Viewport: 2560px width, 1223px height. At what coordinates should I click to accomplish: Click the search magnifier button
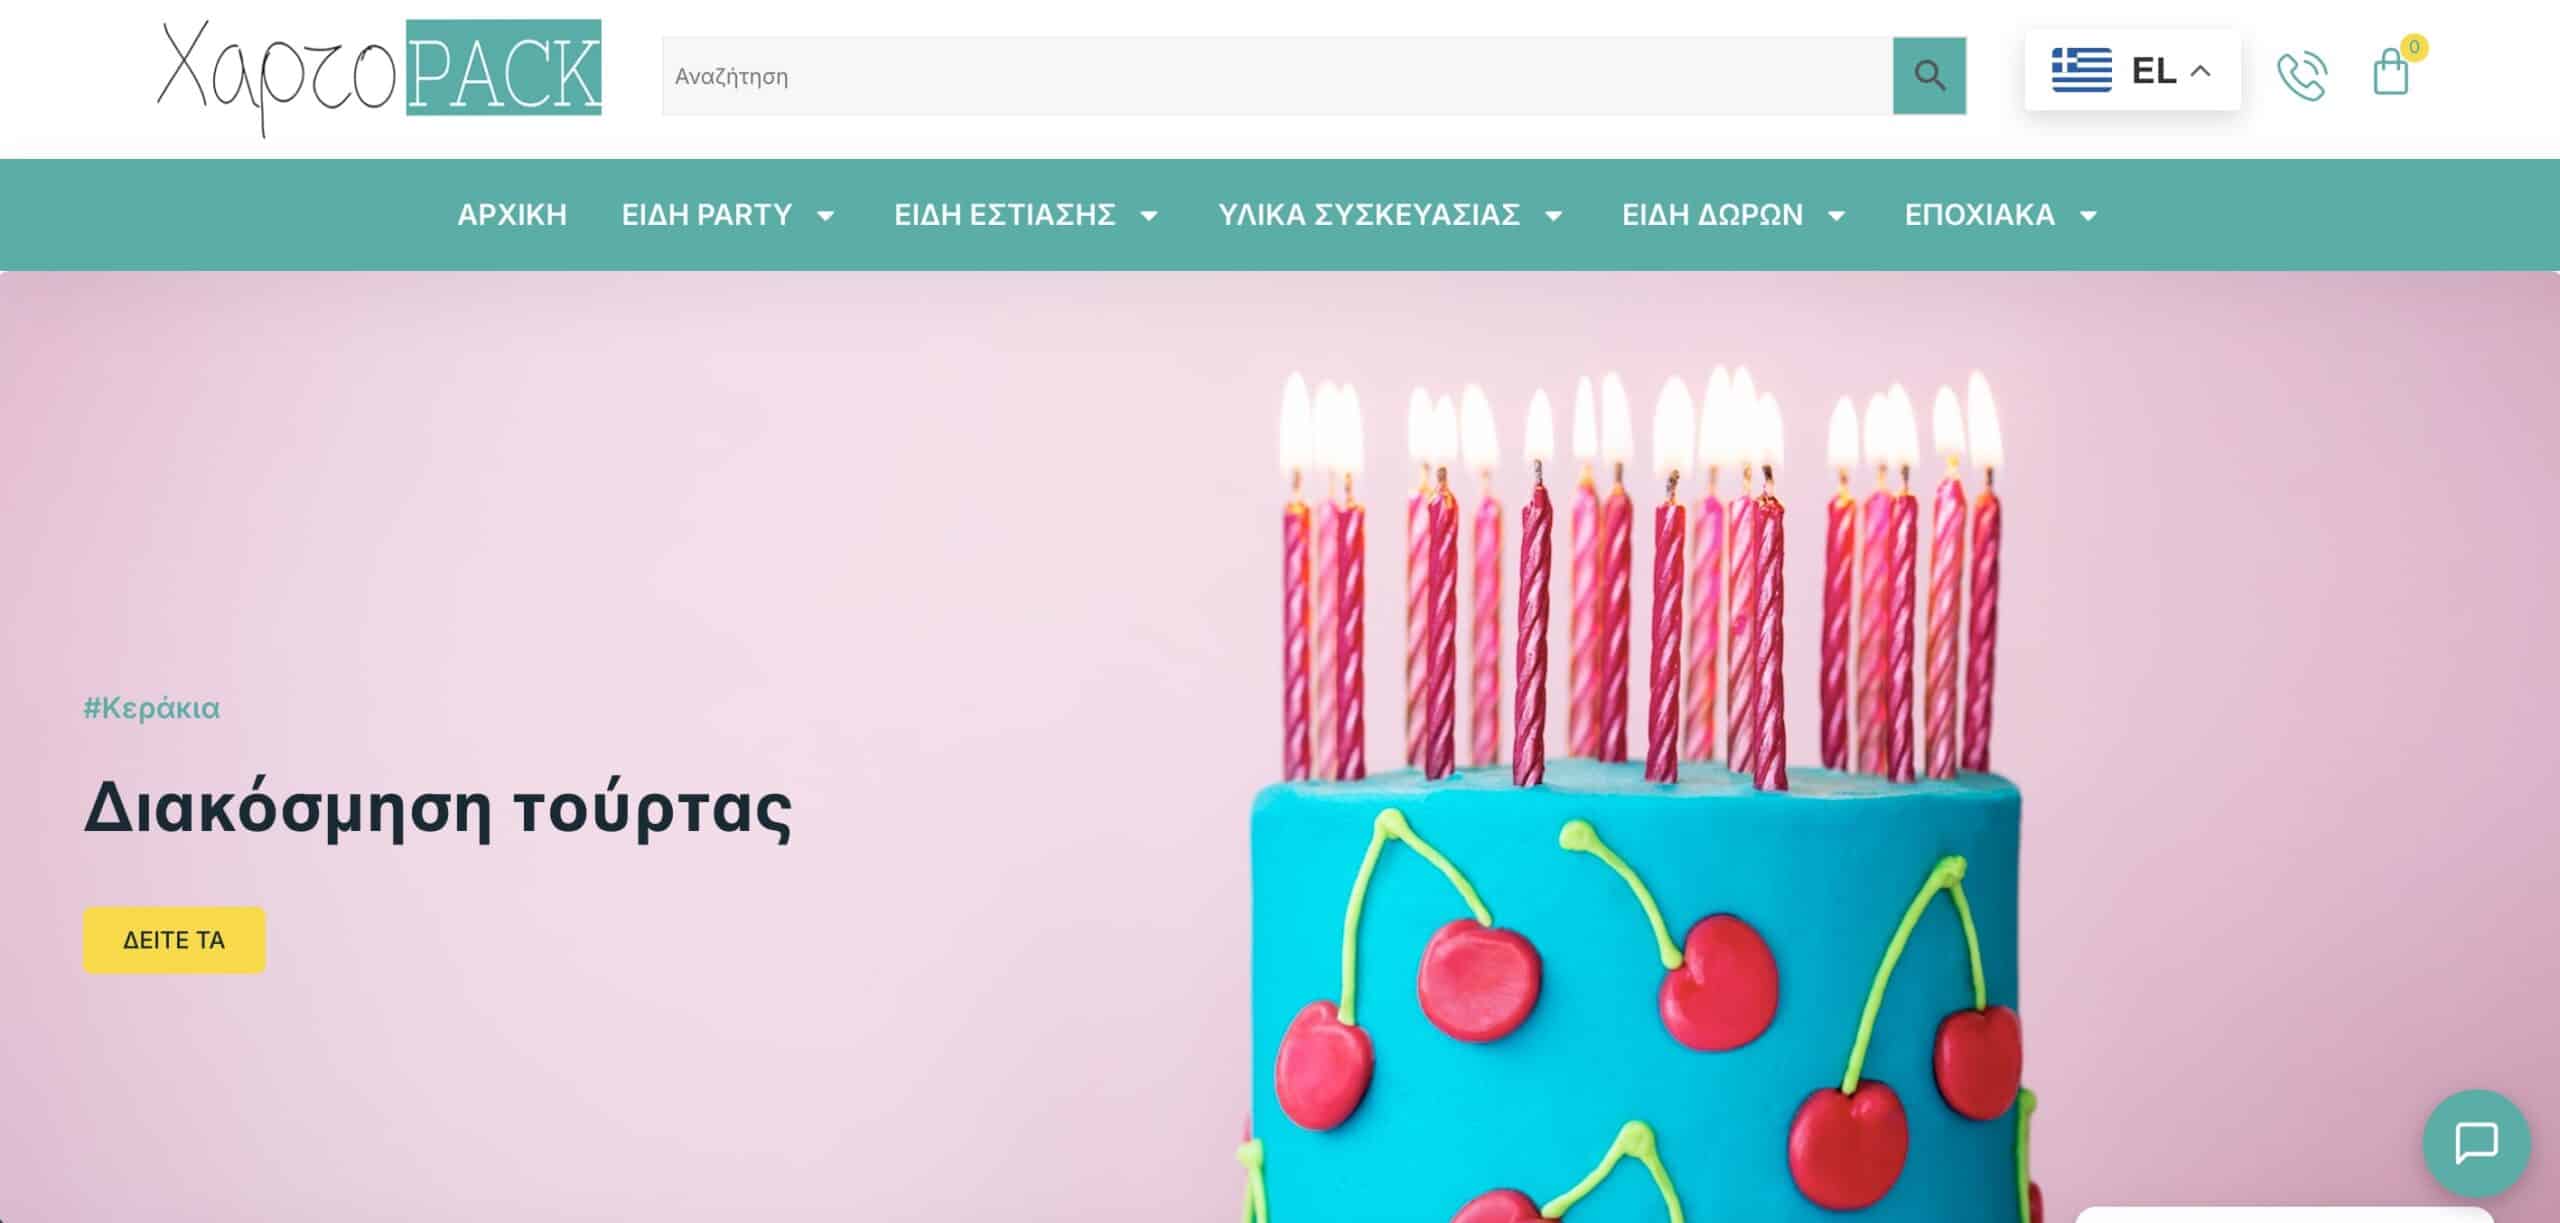point(1929,76)
